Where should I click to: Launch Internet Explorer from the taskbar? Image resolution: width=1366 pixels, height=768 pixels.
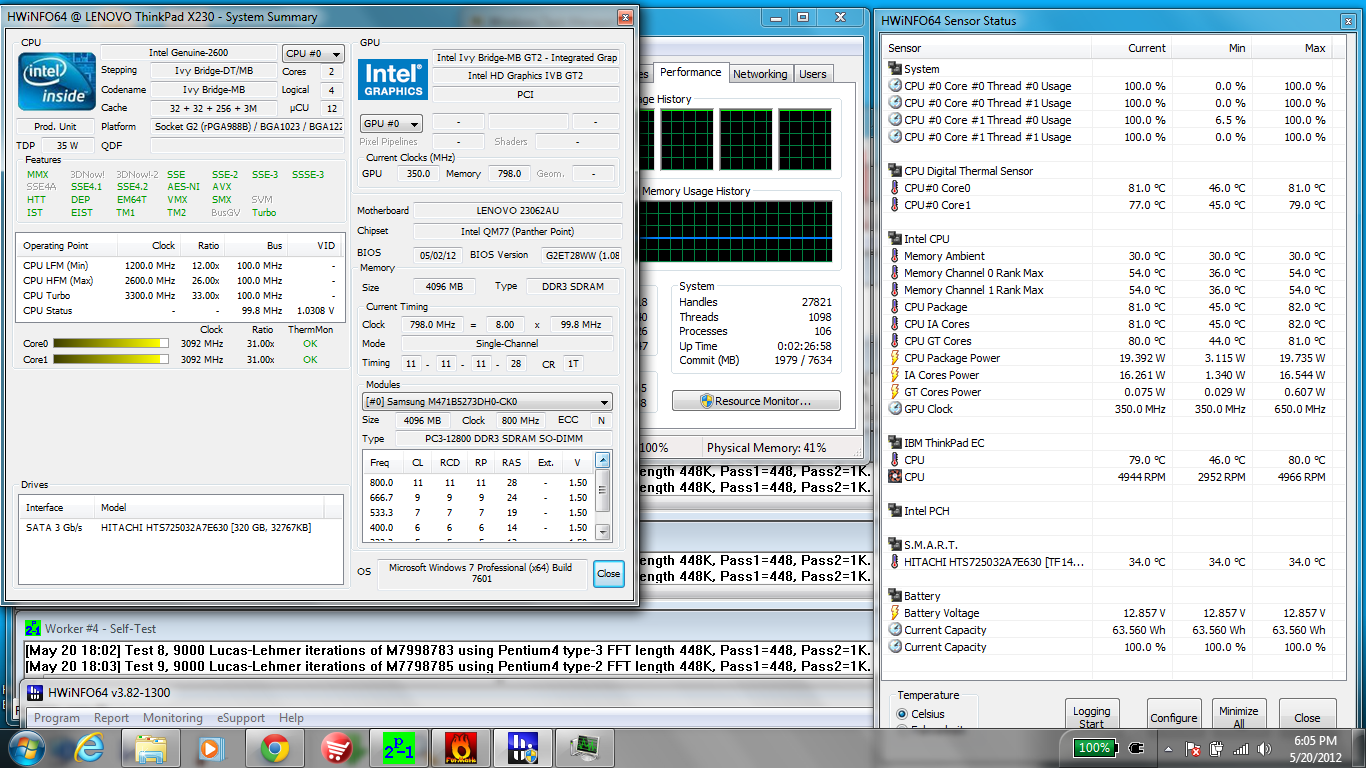click(x=88, y=747)
